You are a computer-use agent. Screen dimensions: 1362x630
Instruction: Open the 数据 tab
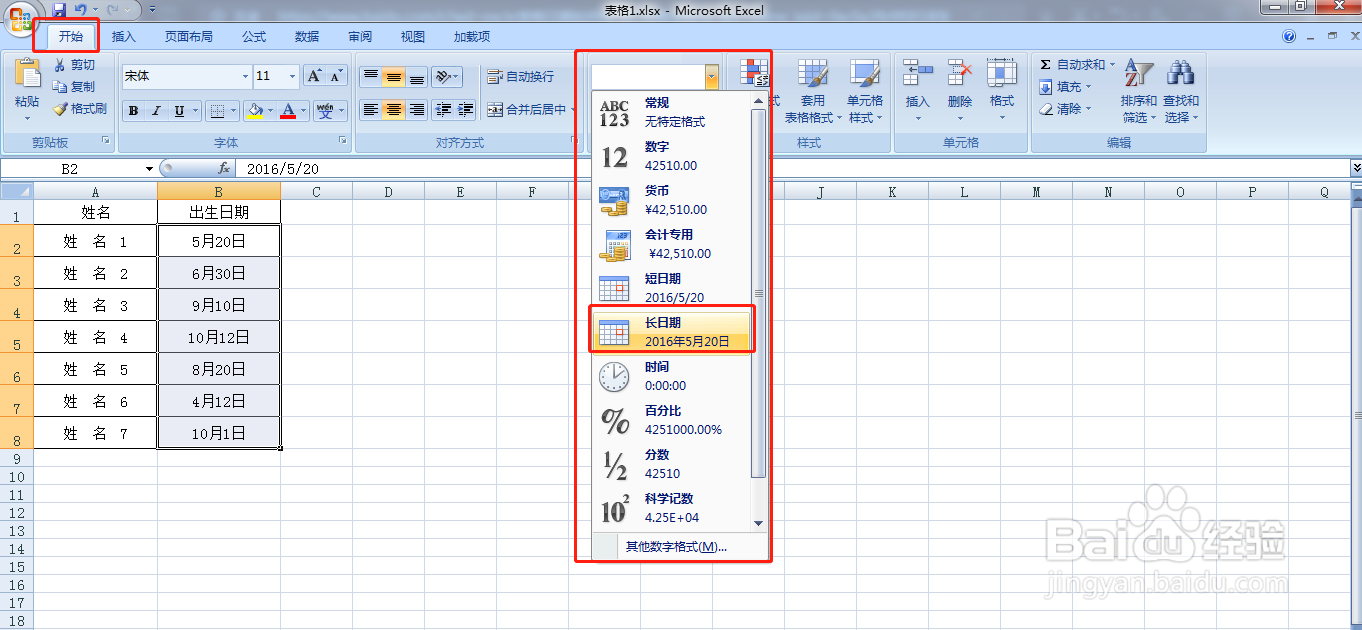click(307, 37)
